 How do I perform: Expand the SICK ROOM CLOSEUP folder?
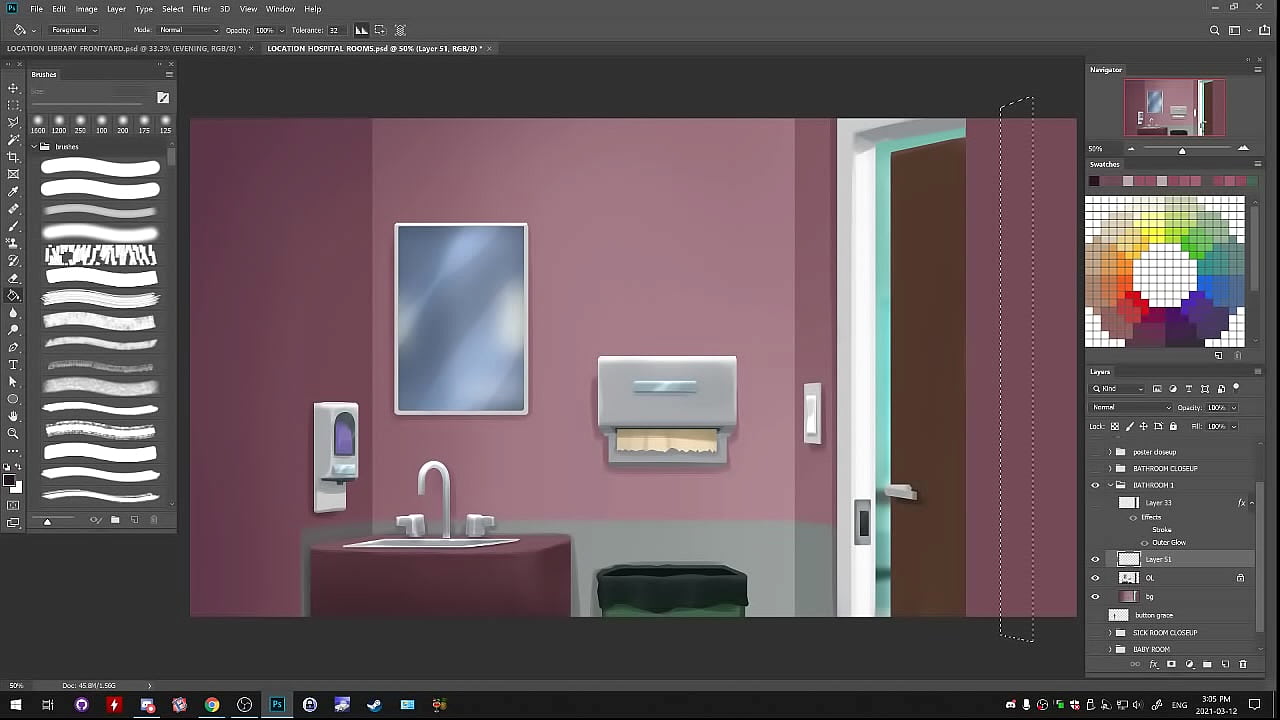tap(1109, 633)
